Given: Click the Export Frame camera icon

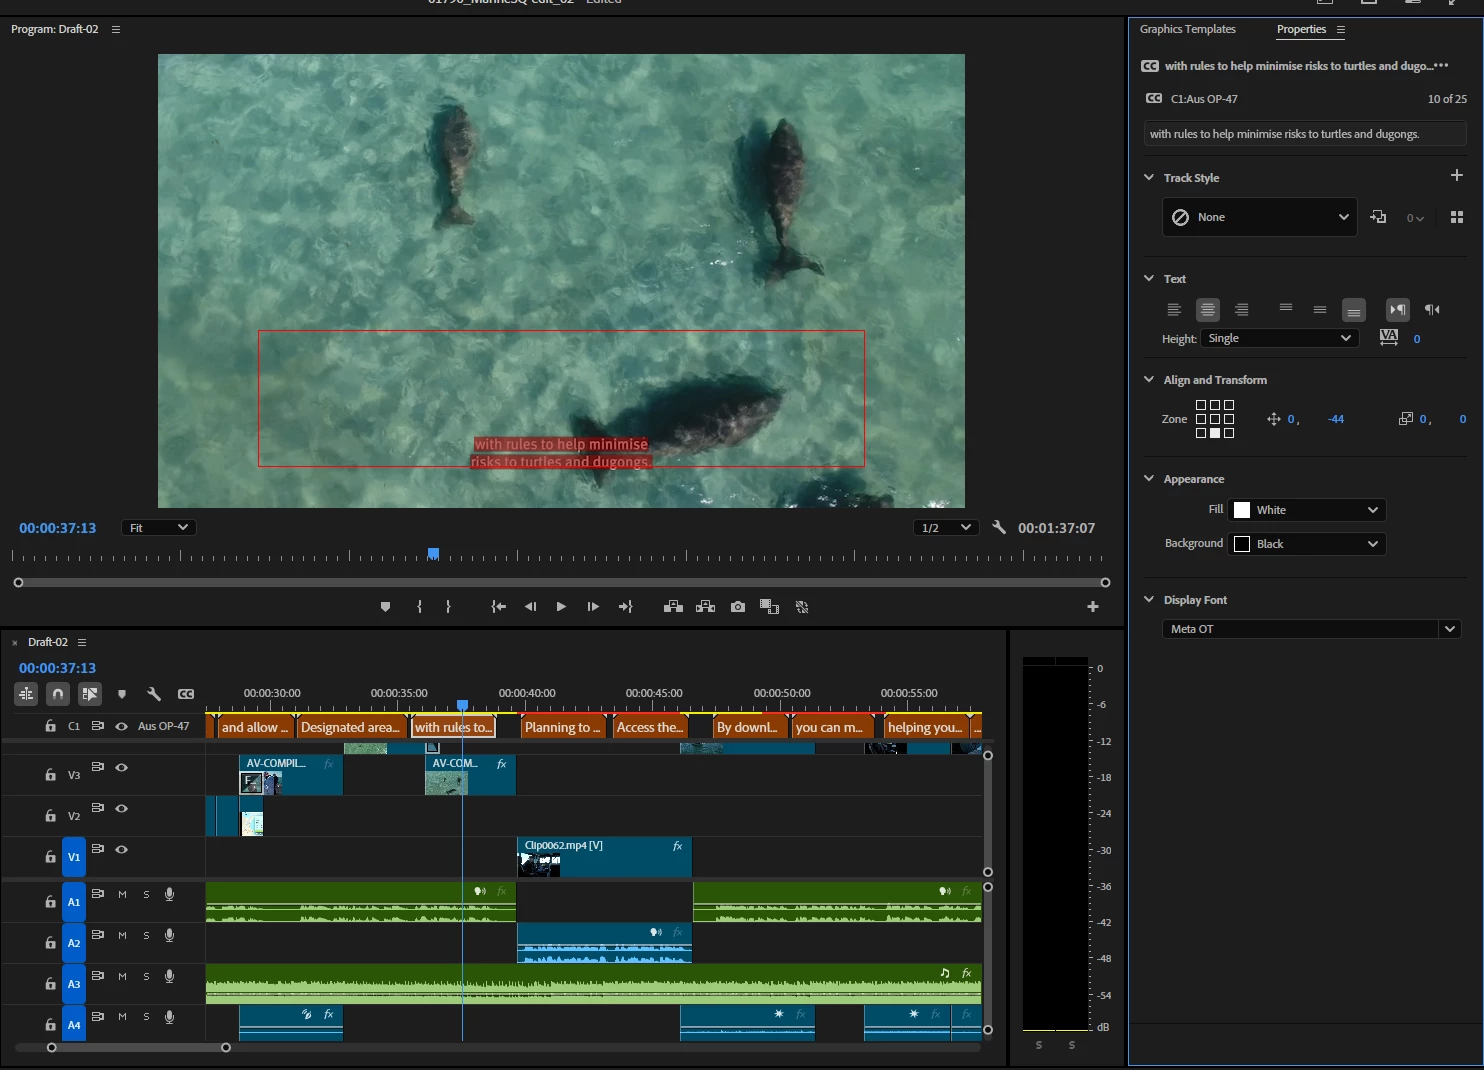Looking at the screenshot, I should [738, 607].
